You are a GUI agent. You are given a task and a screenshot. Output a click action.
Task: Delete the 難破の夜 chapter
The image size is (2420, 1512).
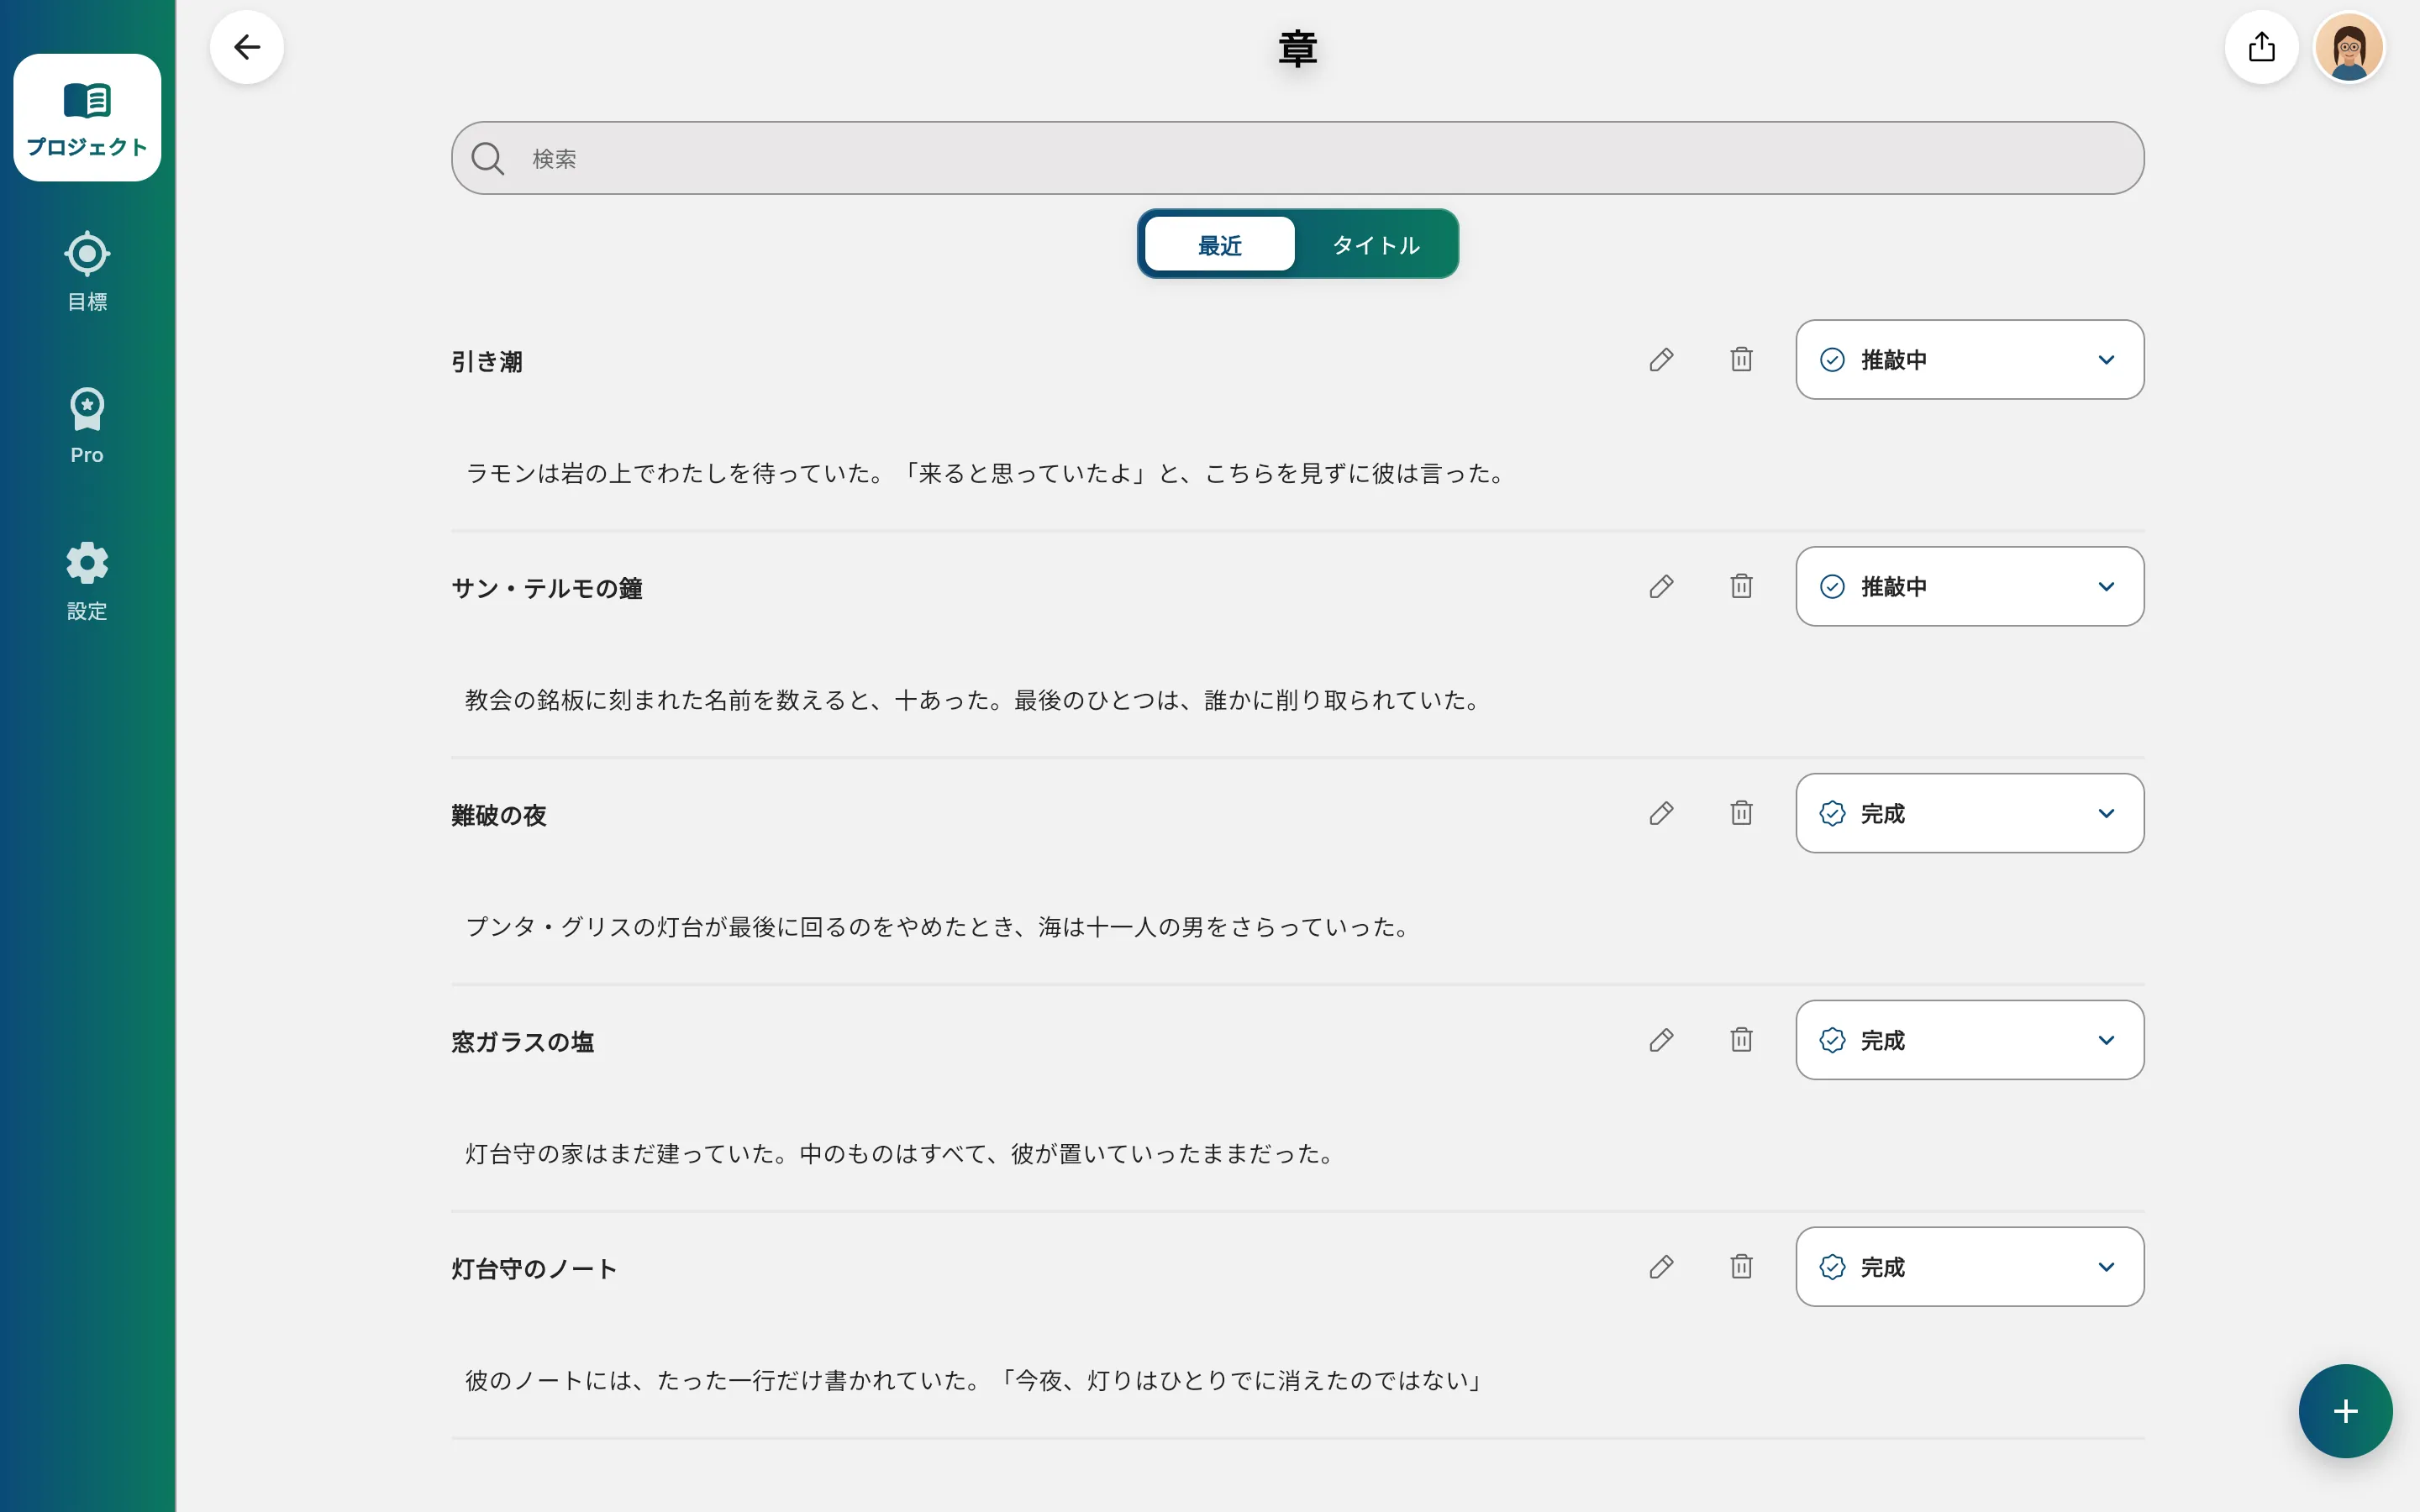pyautogui.click(x=1741, y=814)
